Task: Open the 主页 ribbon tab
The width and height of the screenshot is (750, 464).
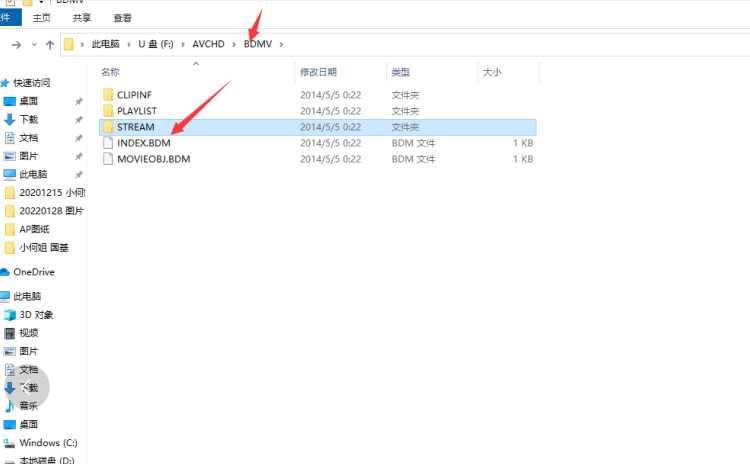Action: click(41, 18)
